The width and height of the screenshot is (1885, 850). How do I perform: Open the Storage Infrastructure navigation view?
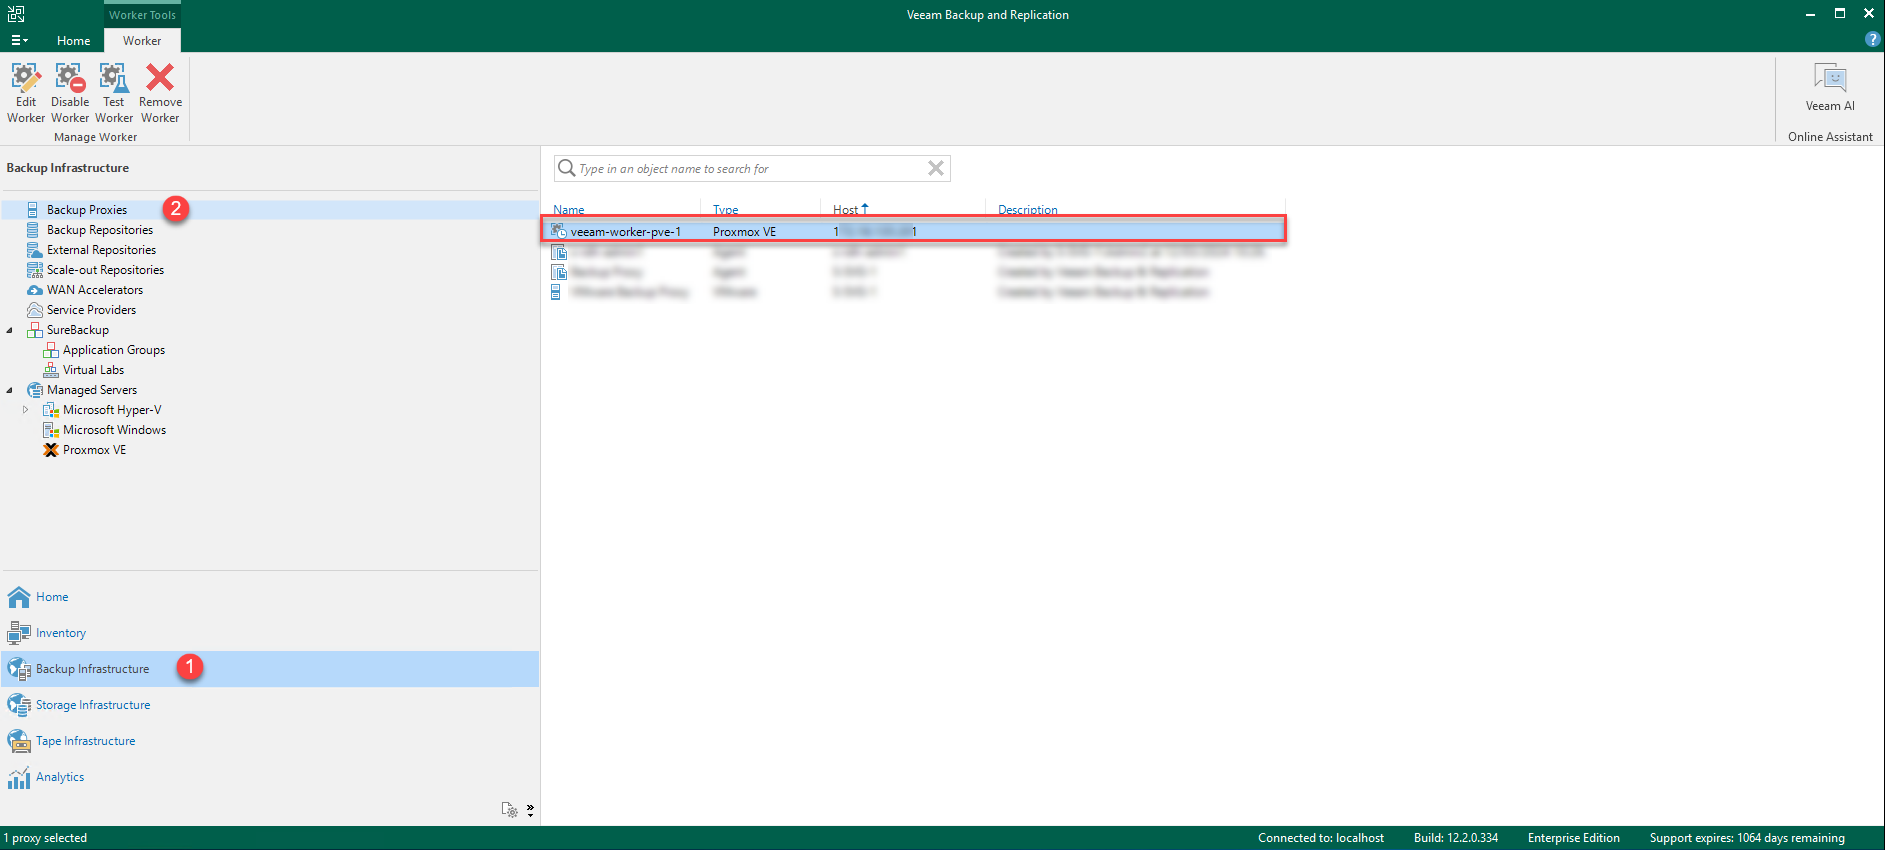tap(93, 705)
